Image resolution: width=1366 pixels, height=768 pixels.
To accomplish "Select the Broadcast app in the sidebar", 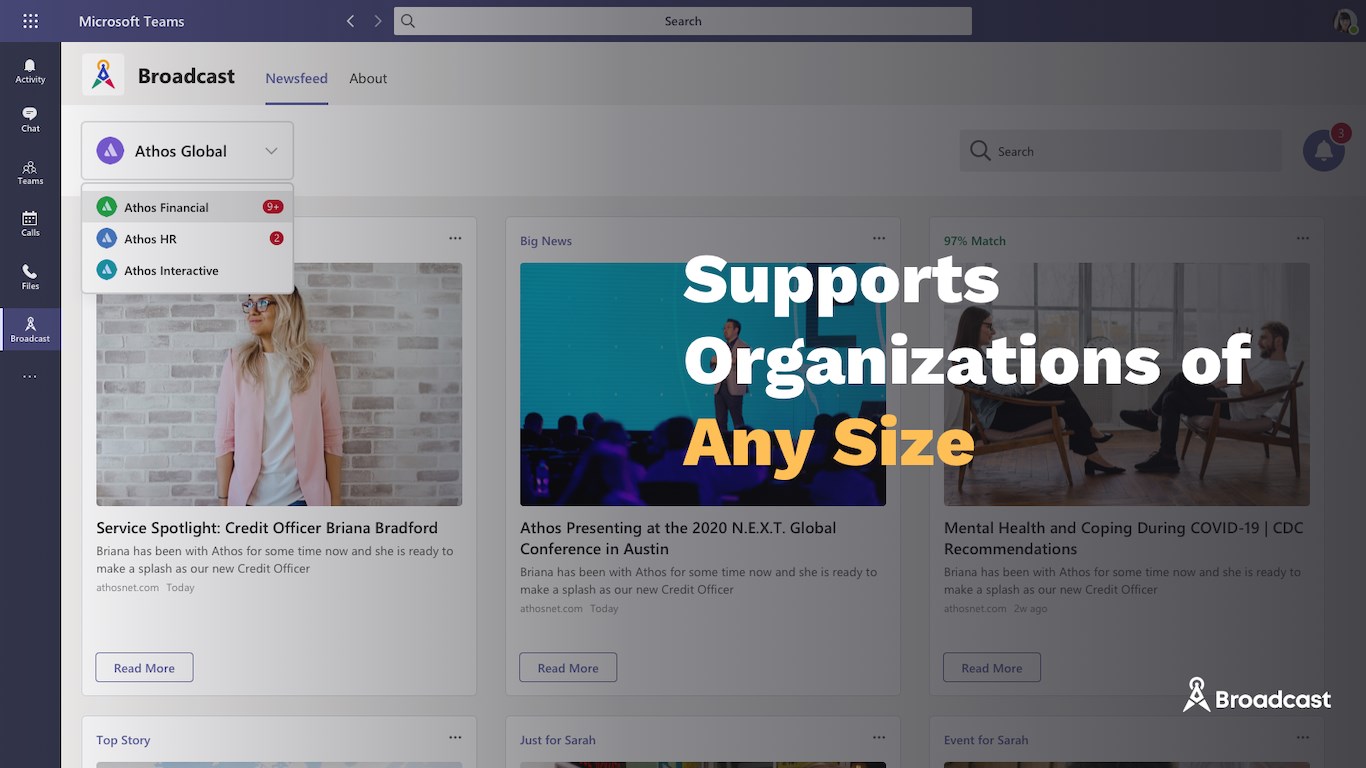I will [30, 329].
